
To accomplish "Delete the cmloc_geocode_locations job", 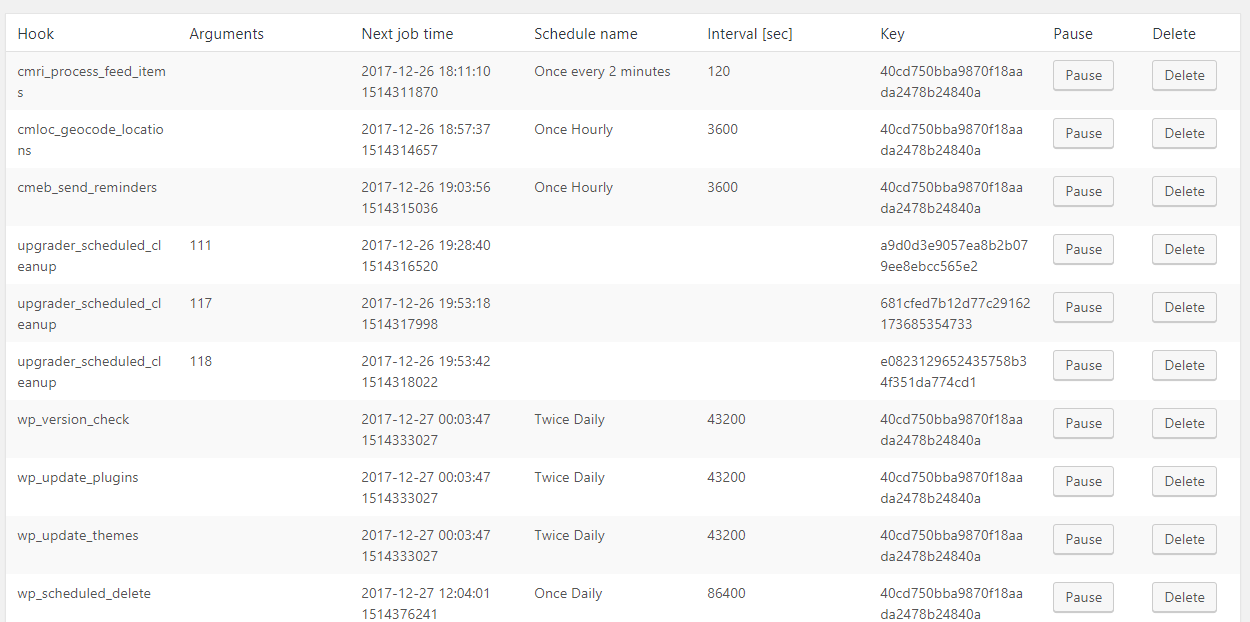I will (1184, 134).
